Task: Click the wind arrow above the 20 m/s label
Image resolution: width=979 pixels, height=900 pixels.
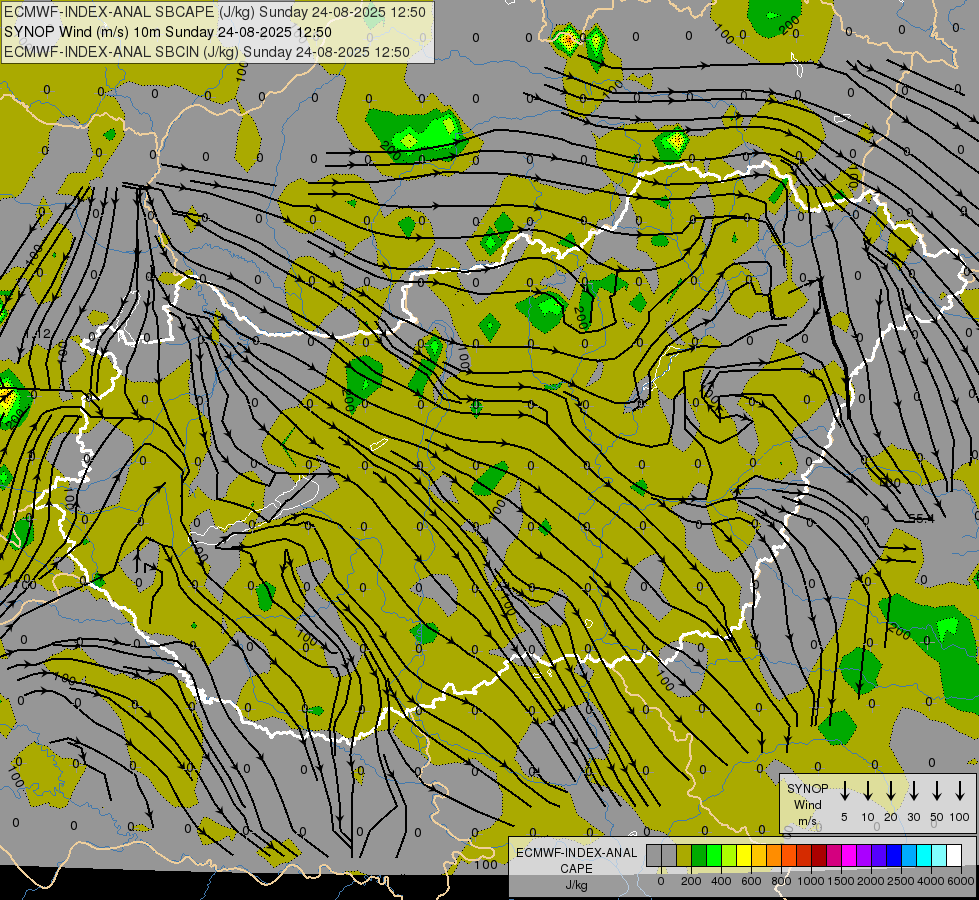Action: [891, 791]
